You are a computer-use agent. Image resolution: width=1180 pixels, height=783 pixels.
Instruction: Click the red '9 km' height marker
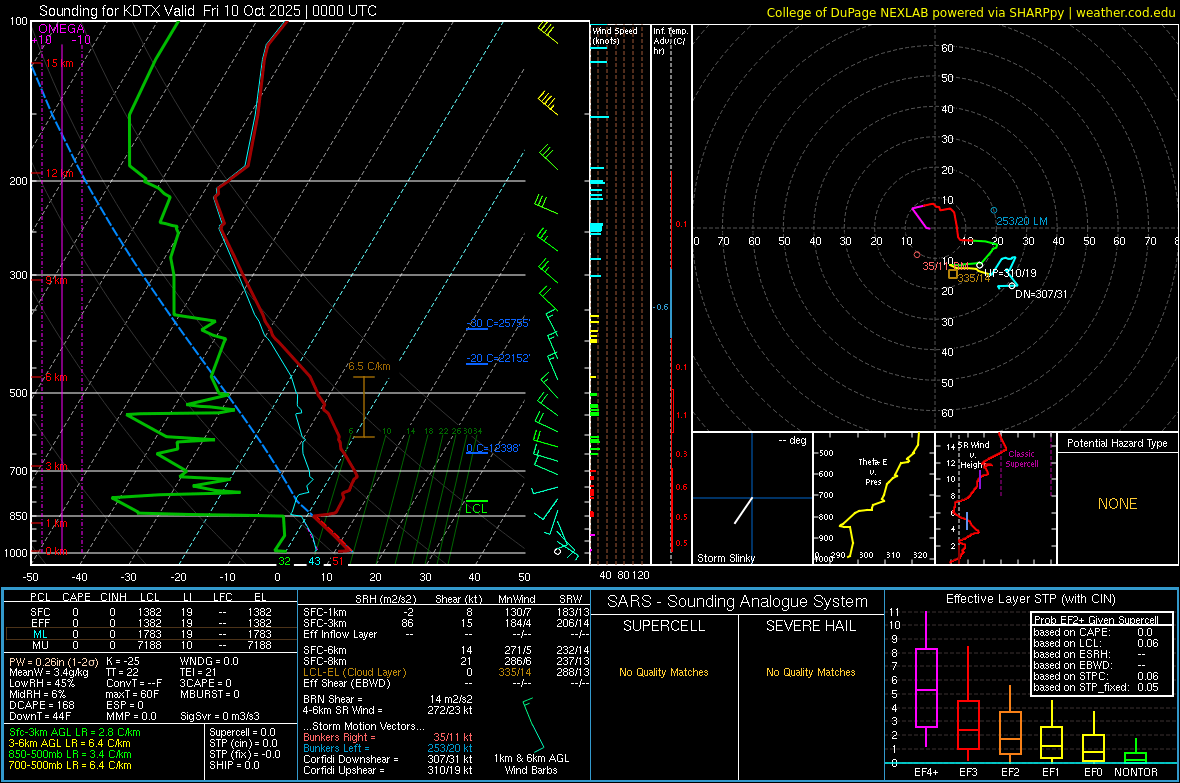pyautogui.click(x=56, y=280)
